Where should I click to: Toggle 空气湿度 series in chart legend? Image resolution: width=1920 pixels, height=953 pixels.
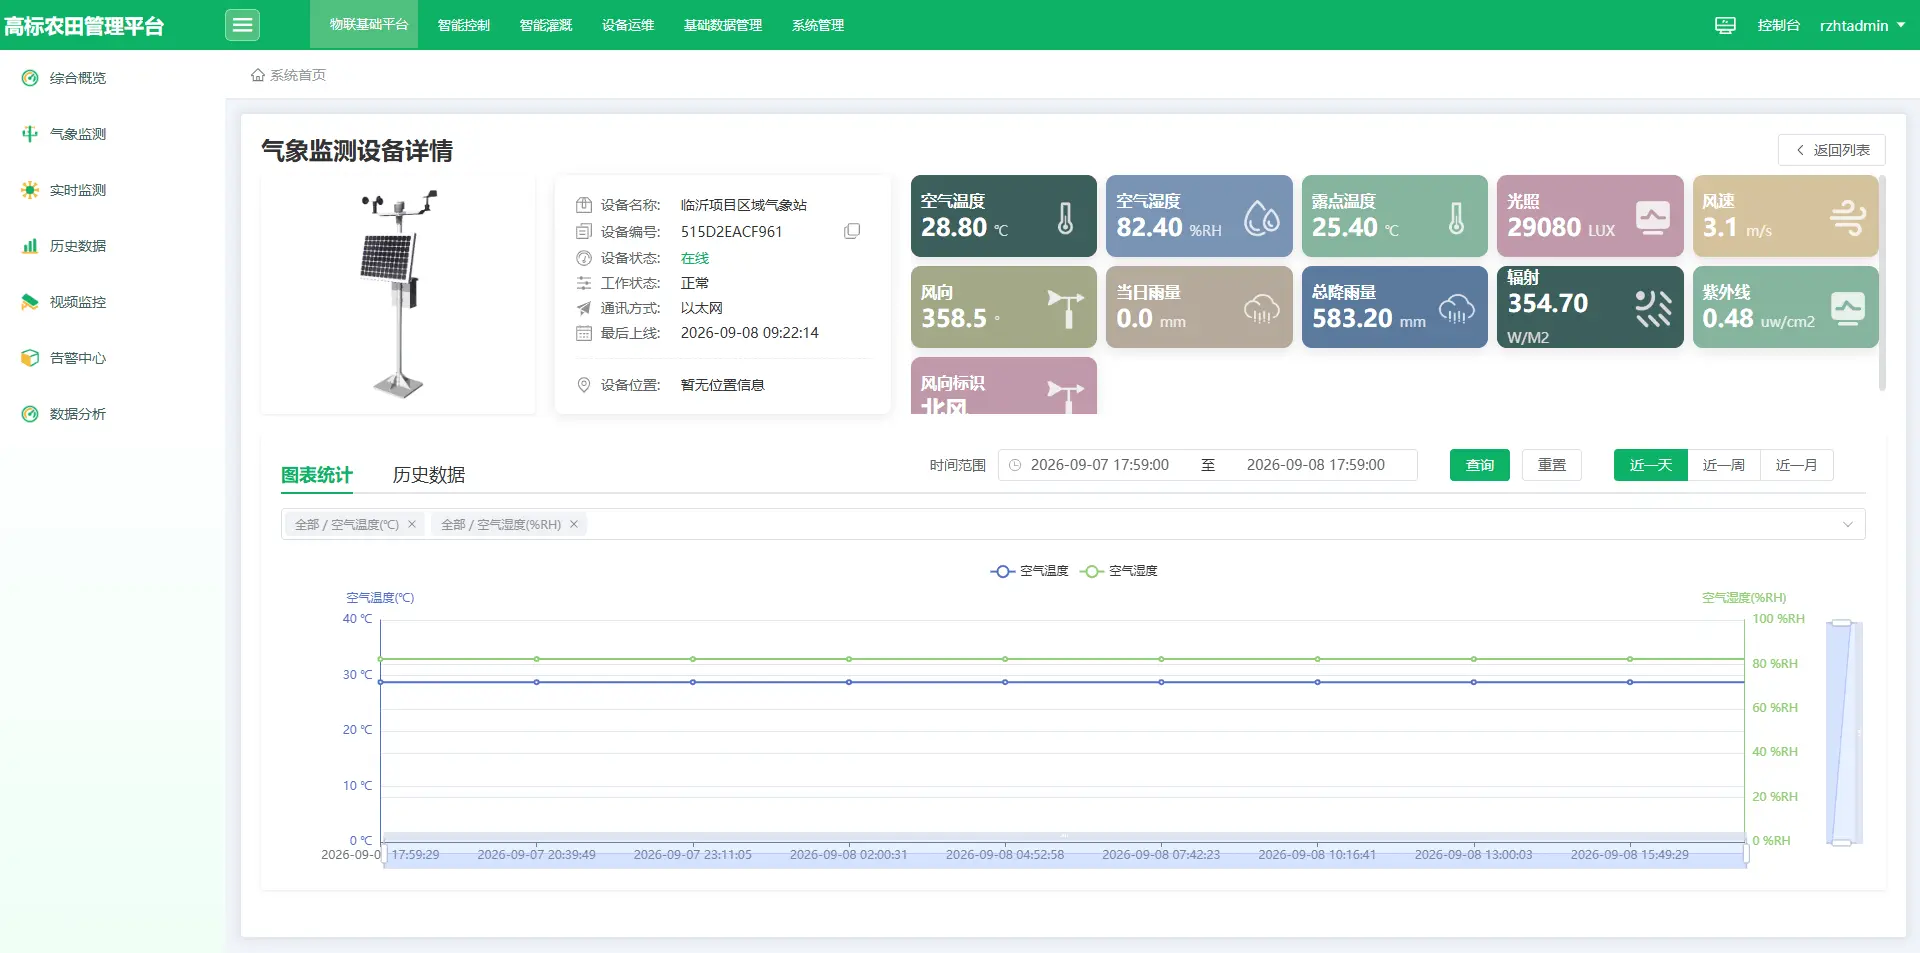(x=1119, y=571)
